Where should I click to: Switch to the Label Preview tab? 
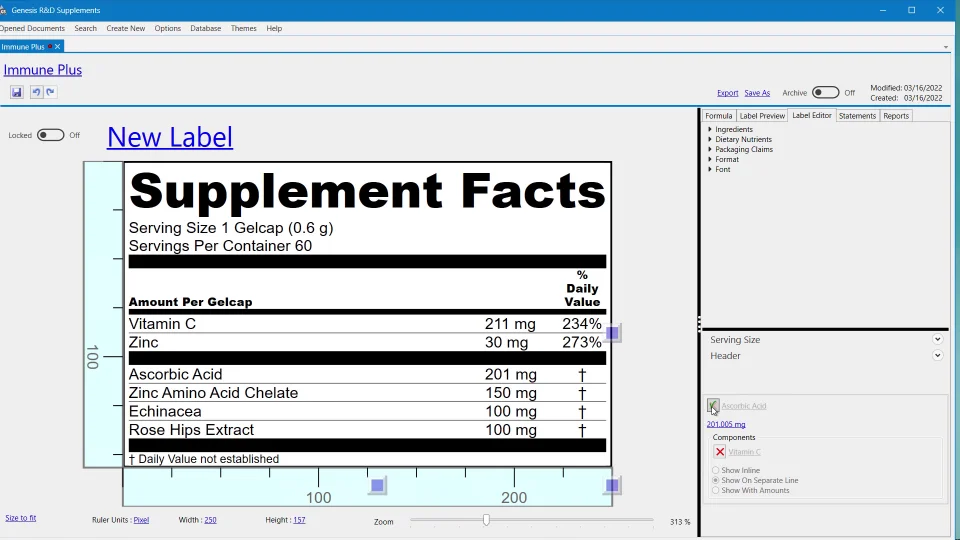coord(762,116)
